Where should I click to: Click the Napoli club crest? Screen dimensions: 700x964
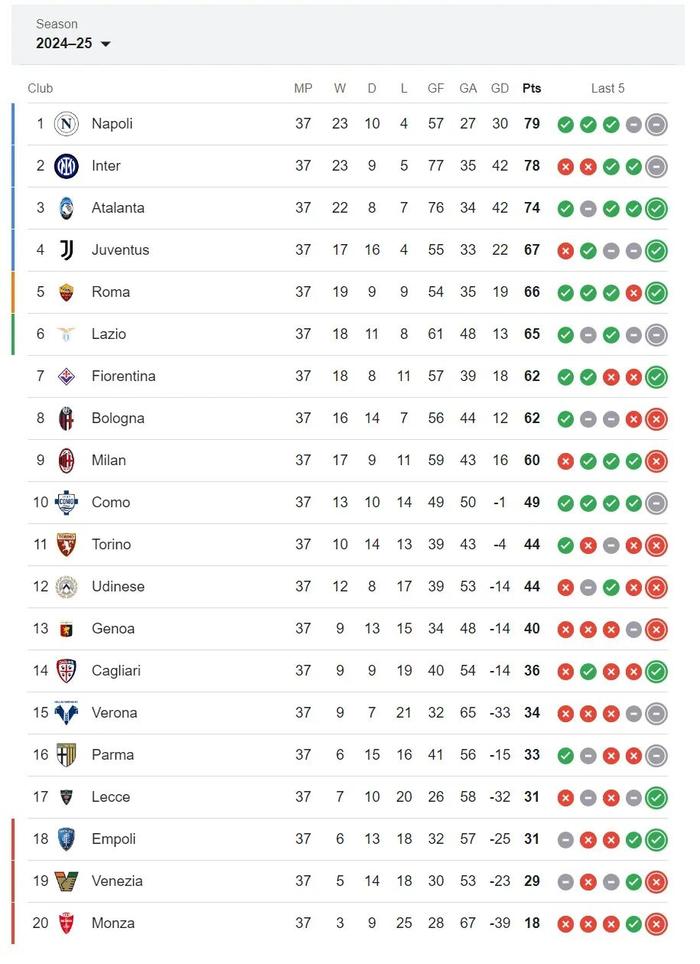click(x=66, y=124)
